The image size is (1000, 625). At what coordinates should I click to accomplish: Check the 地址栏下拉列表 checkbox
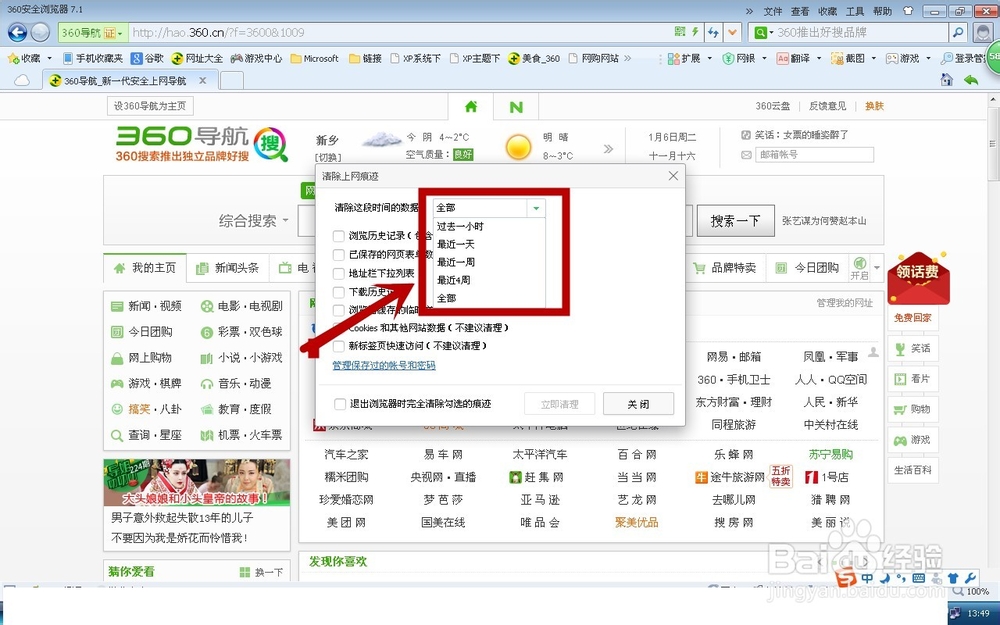(339, 273)
